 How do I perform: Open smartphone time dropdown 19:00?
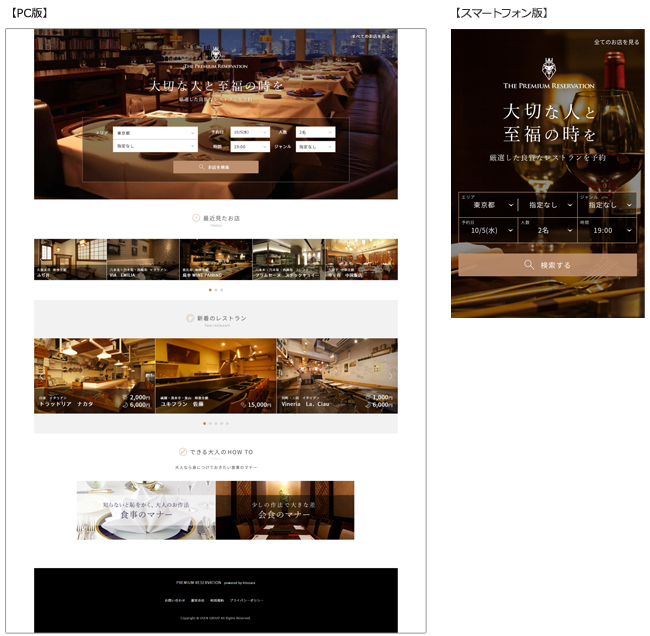[x=607, y=230]
